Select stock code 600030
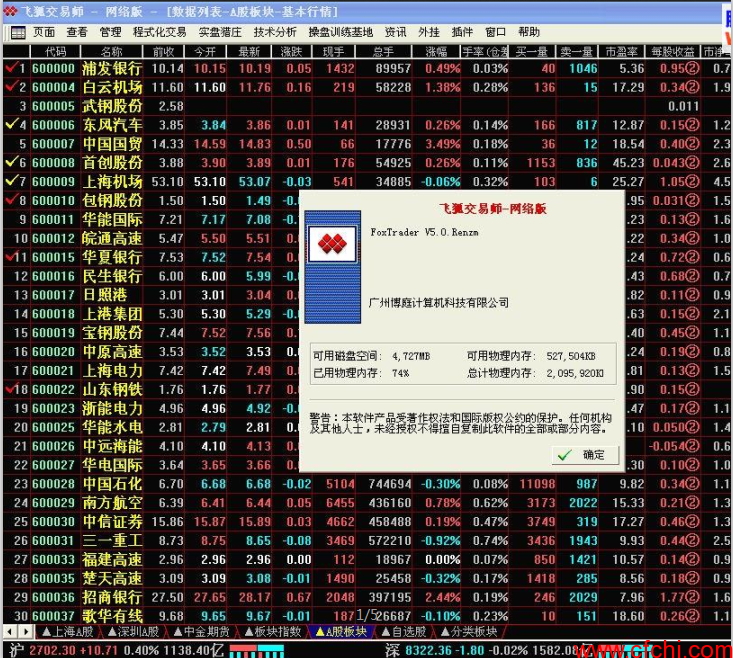Screen dimensions: 733x658 [x=53, y=522]
